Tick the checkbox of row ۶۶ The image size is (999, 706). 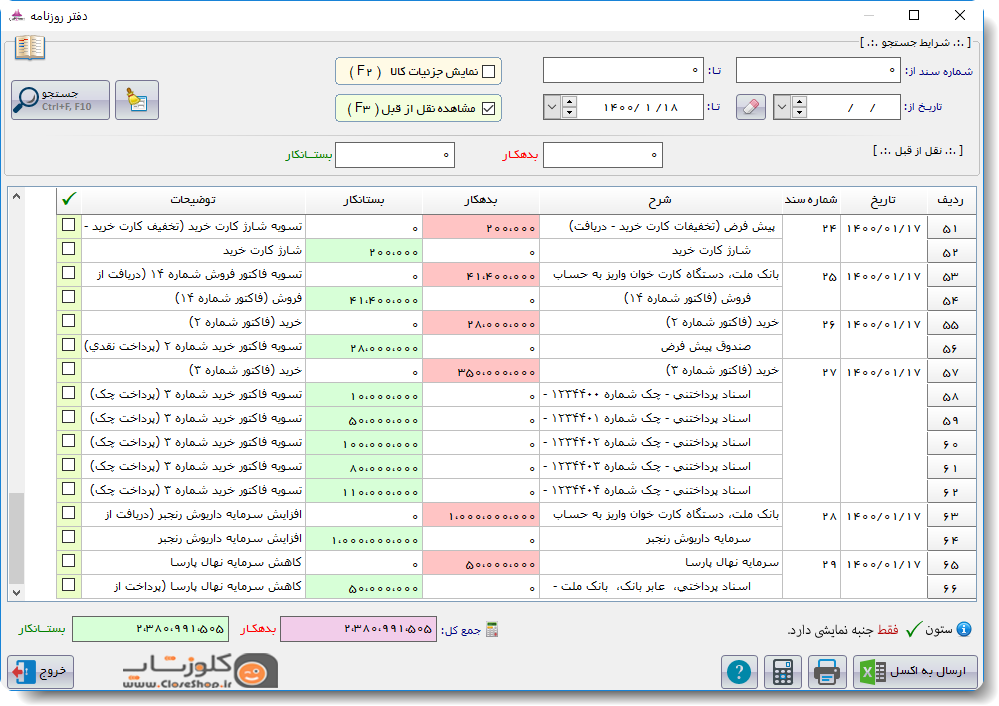tap(69, 585)
